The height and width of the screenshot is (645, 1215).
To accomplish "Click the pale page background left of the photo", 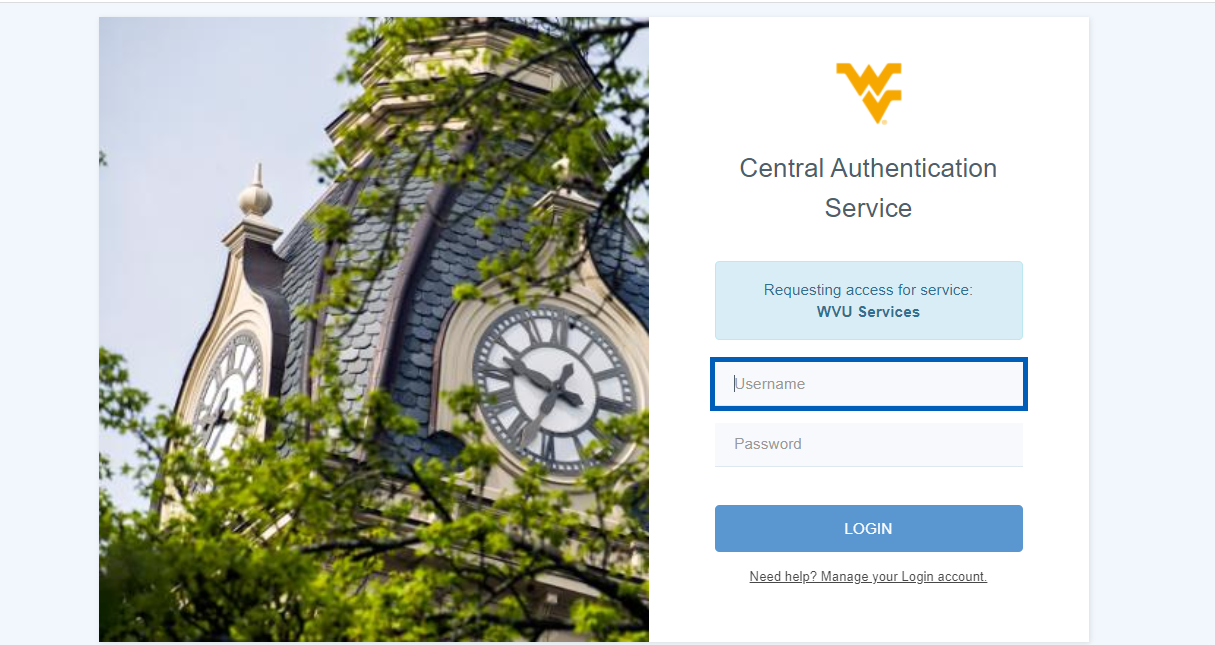I will (x=50, y=330).
